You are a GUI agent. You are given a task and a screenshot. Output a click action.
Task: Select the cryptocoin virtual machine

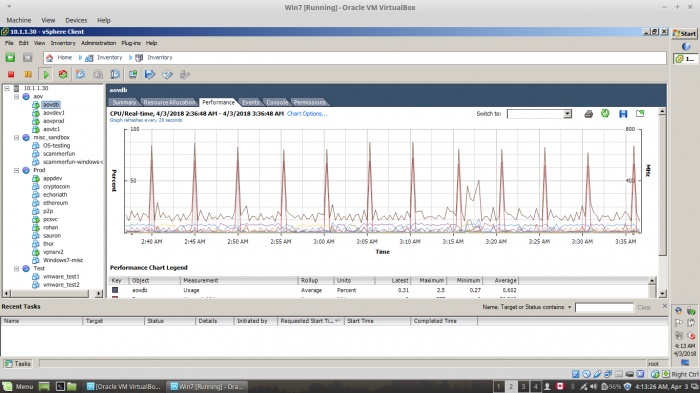56,186
